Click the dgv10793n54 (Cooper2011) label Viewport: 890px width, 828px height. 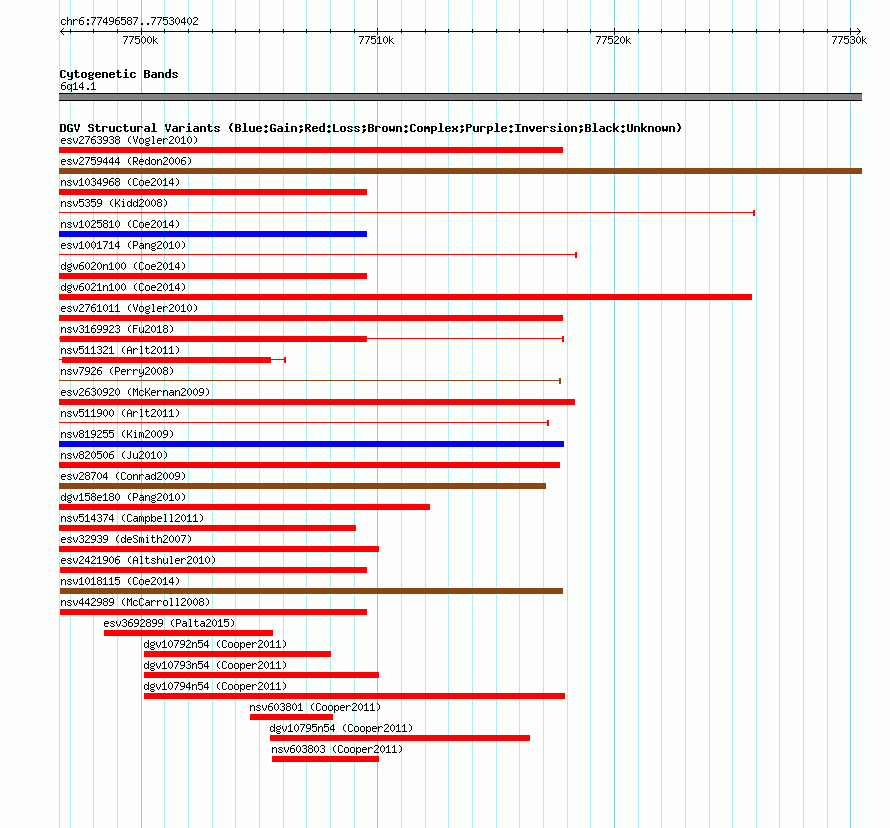pos(215,665)
